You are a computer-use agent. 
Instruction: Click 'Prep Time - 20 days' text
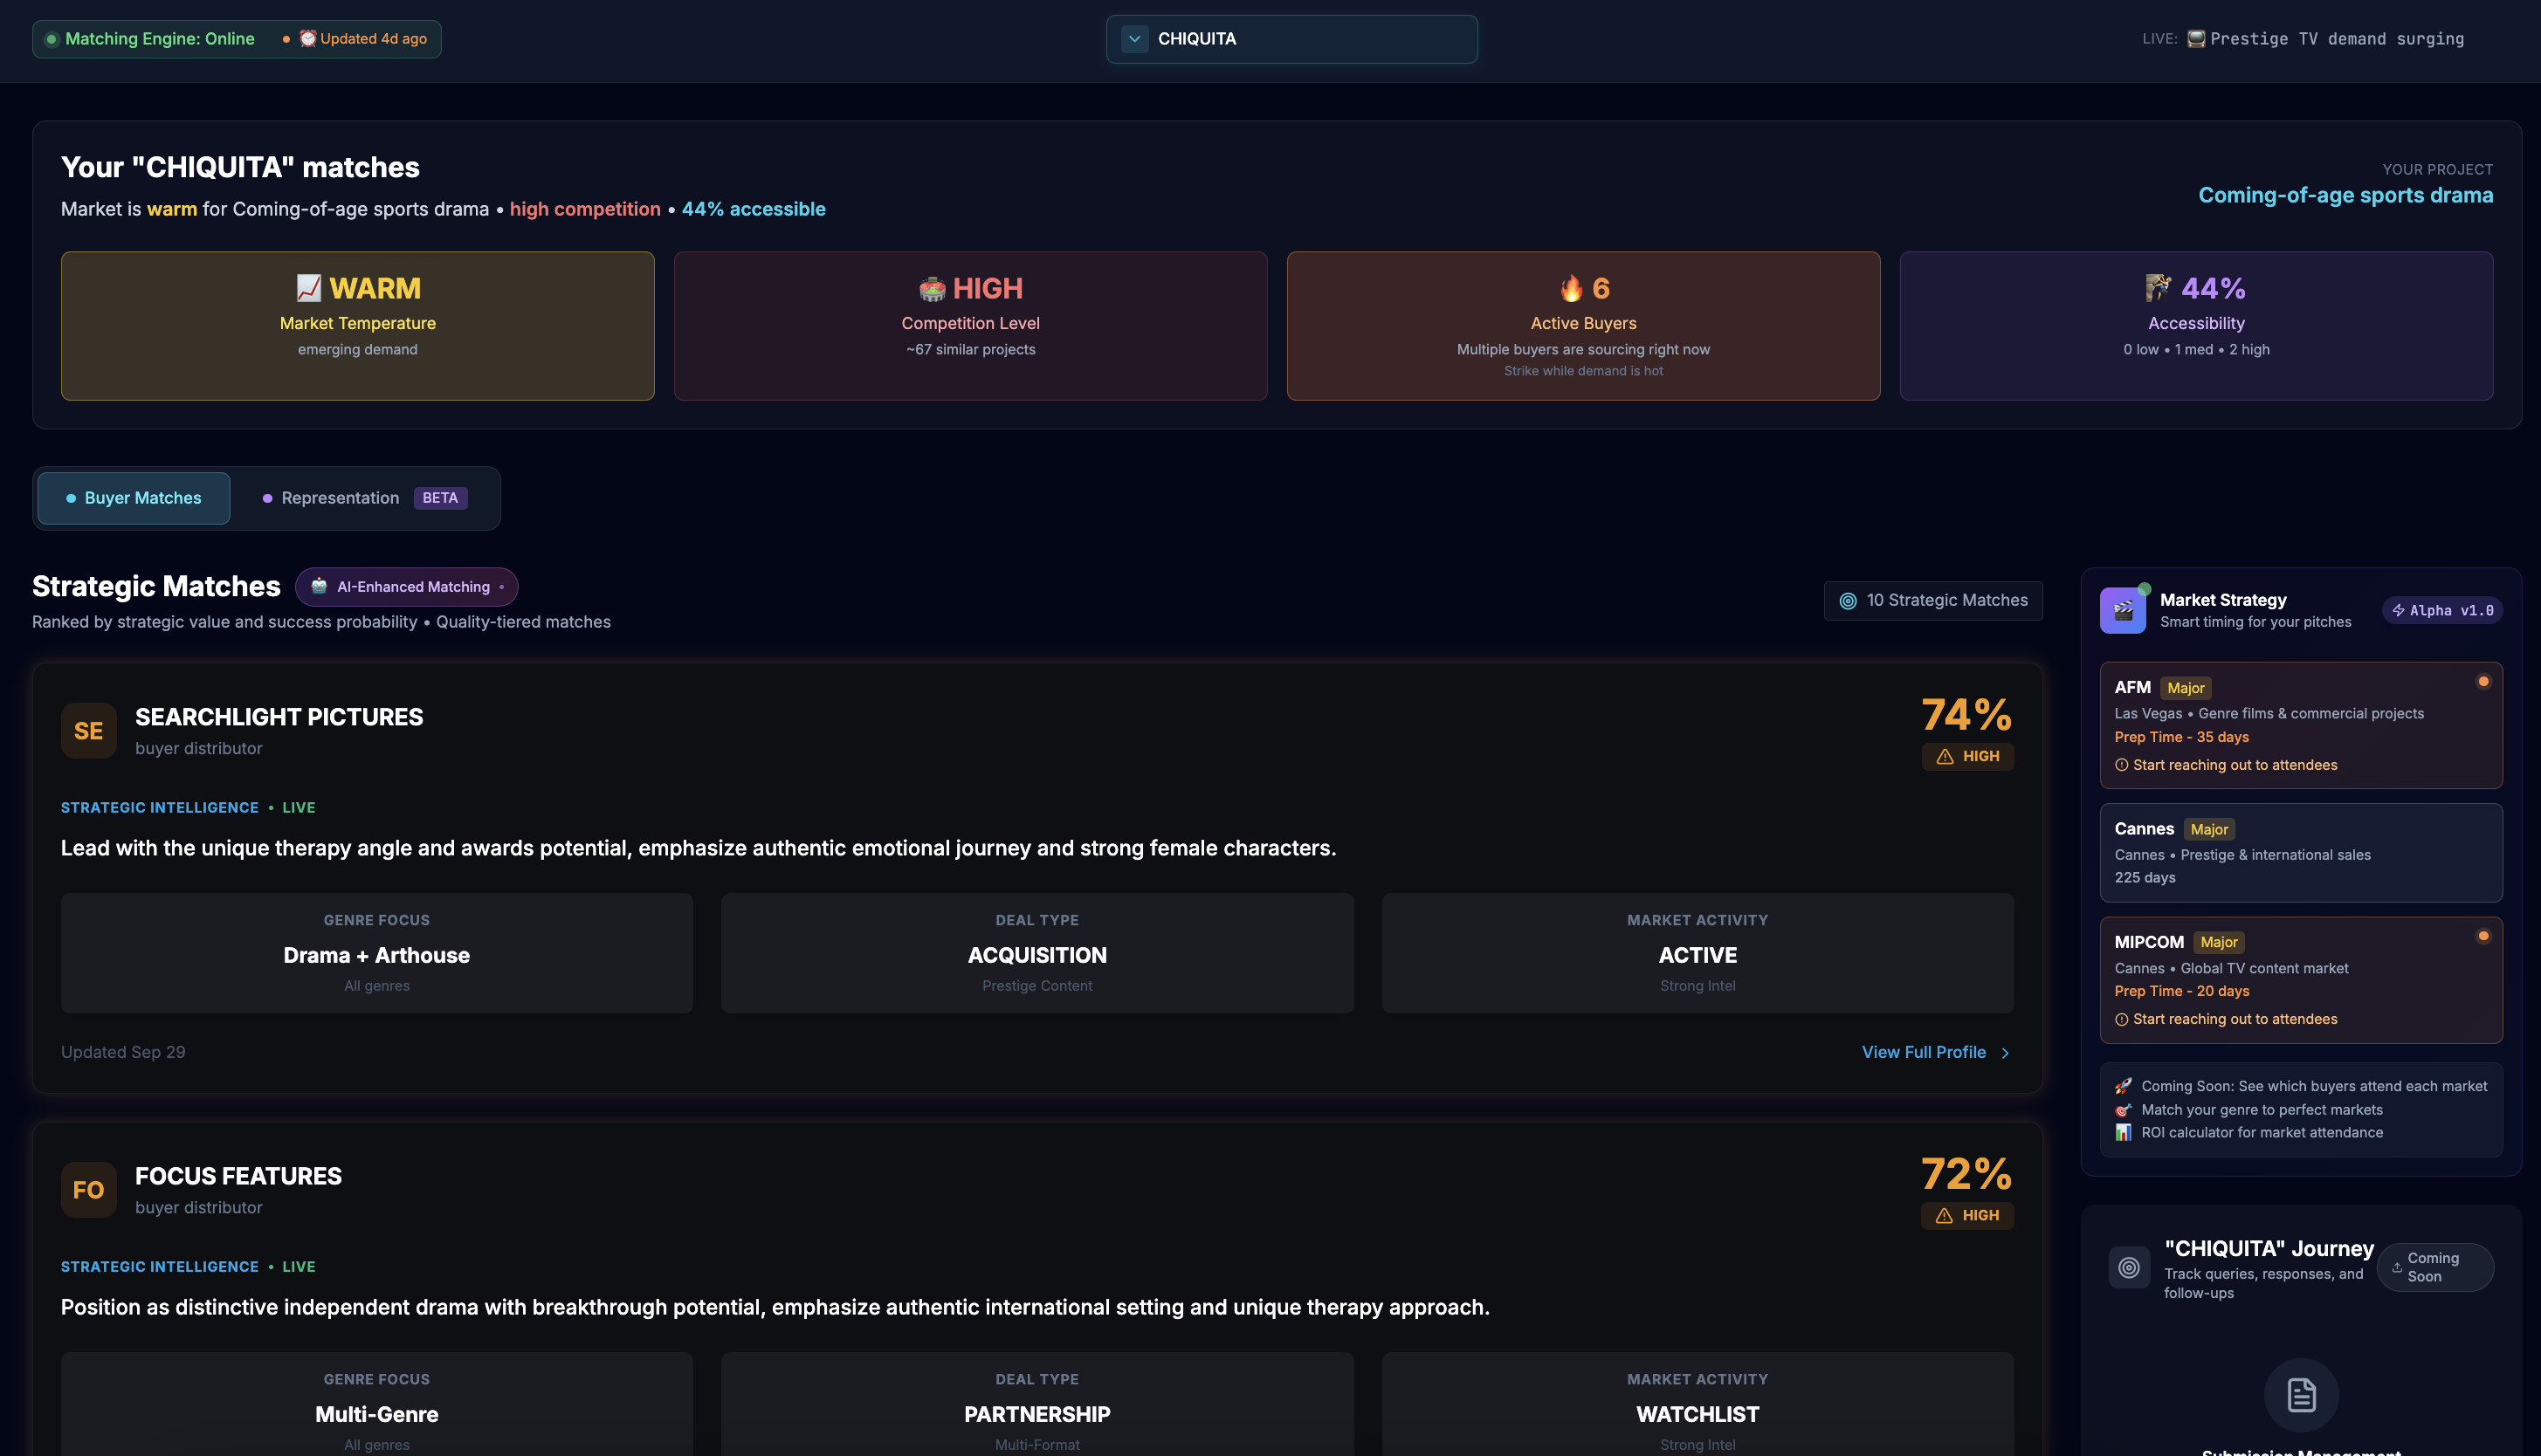(x=2181, y=992)
